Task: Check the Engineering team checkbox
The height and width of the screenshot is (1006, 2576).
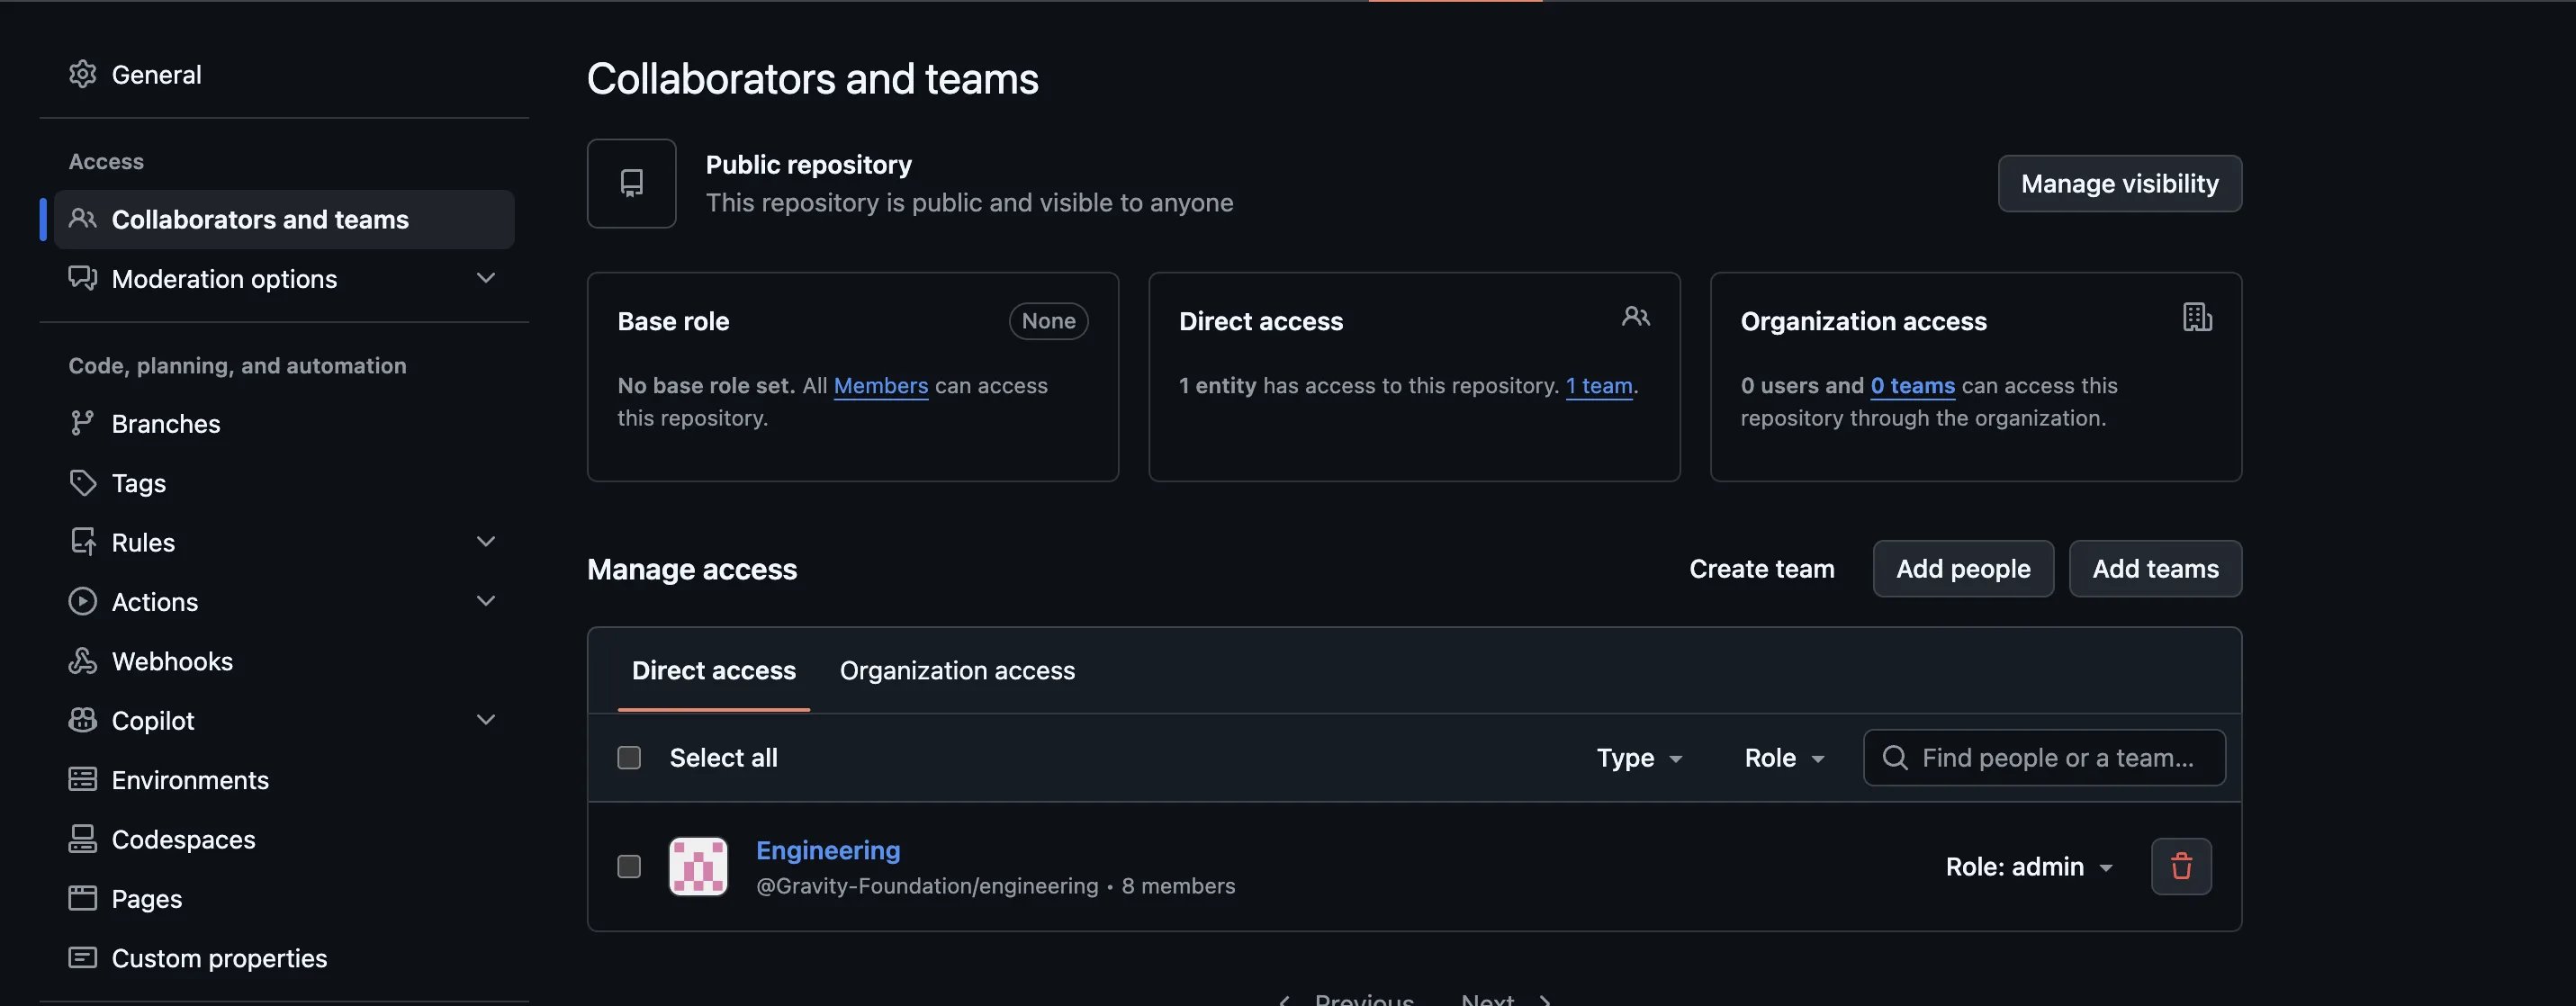Action: click(629, 866)
